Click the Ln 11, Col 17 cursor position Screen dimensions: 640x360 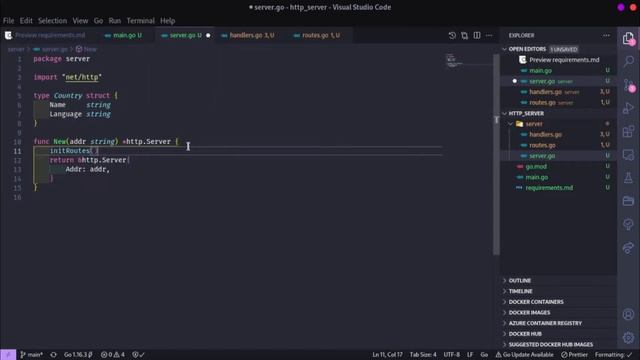click(x=387, y=355)
